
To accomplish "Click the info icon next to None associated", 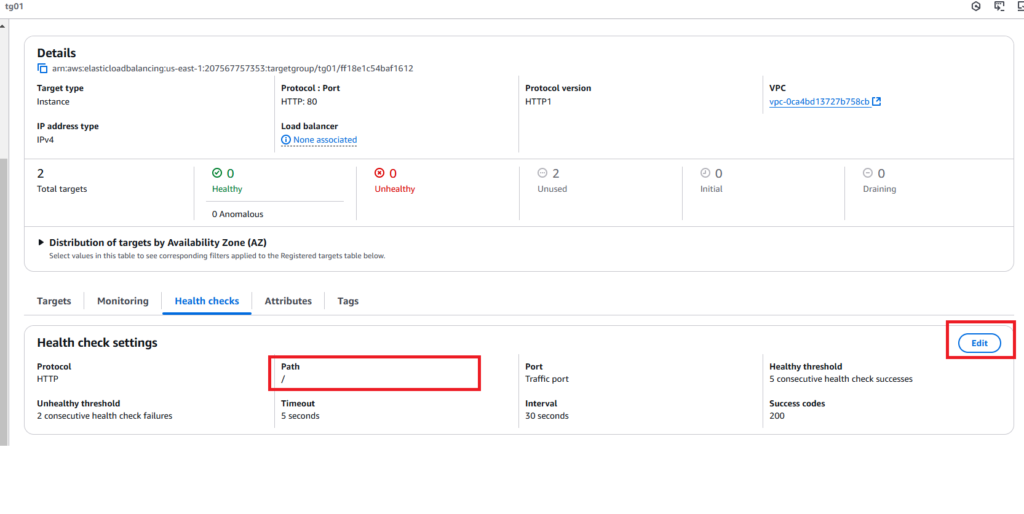I will [x=286, y=140].
